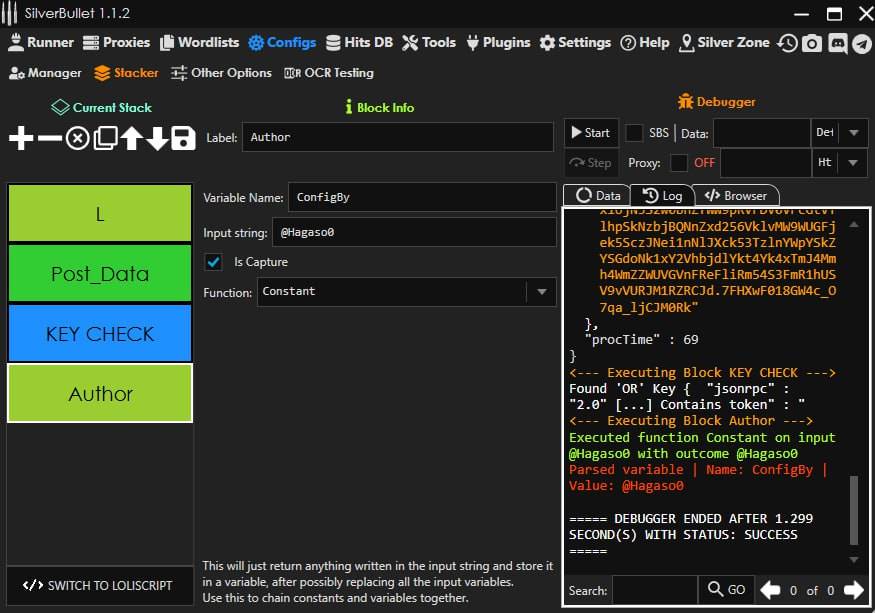Screen dimensions: 875x613
Task: Click SWITCH TO LOLISCRIPT button
Action: tap(99, 585)
